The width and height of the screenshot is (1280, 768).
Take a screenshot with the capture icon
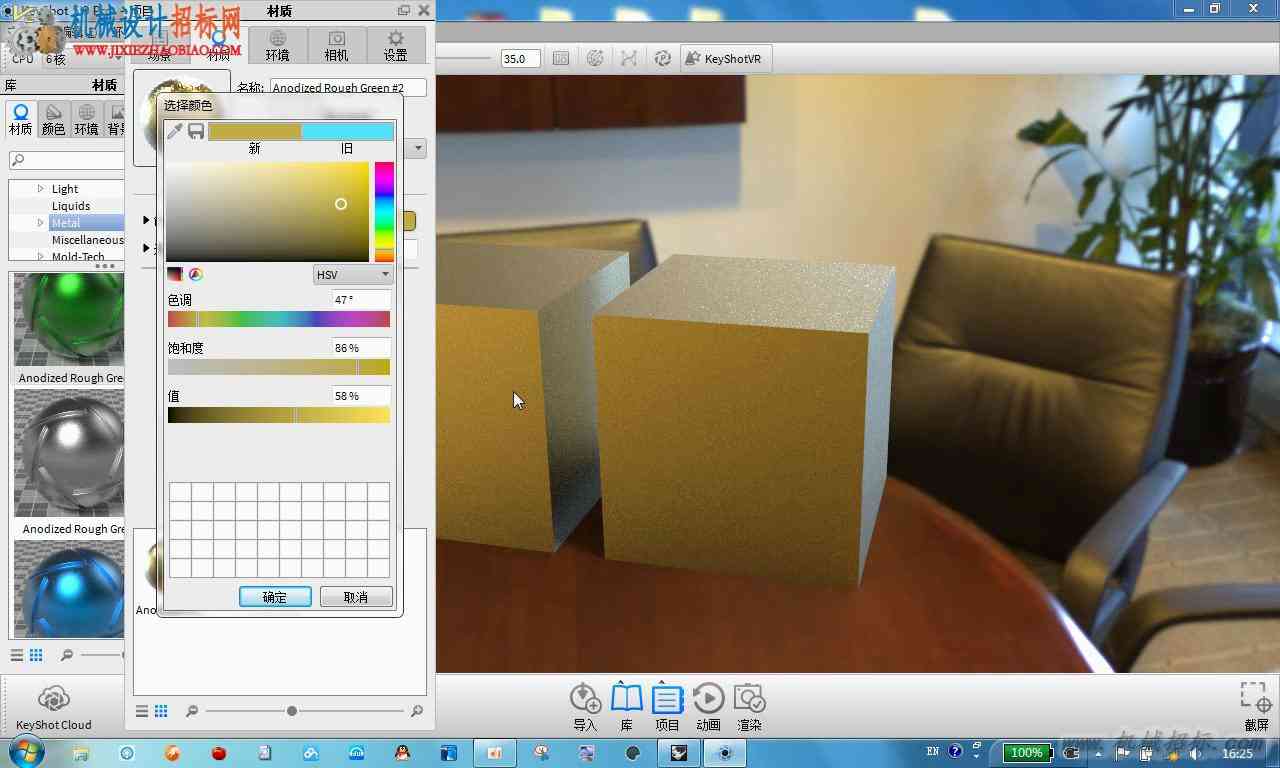(1256, 707)
